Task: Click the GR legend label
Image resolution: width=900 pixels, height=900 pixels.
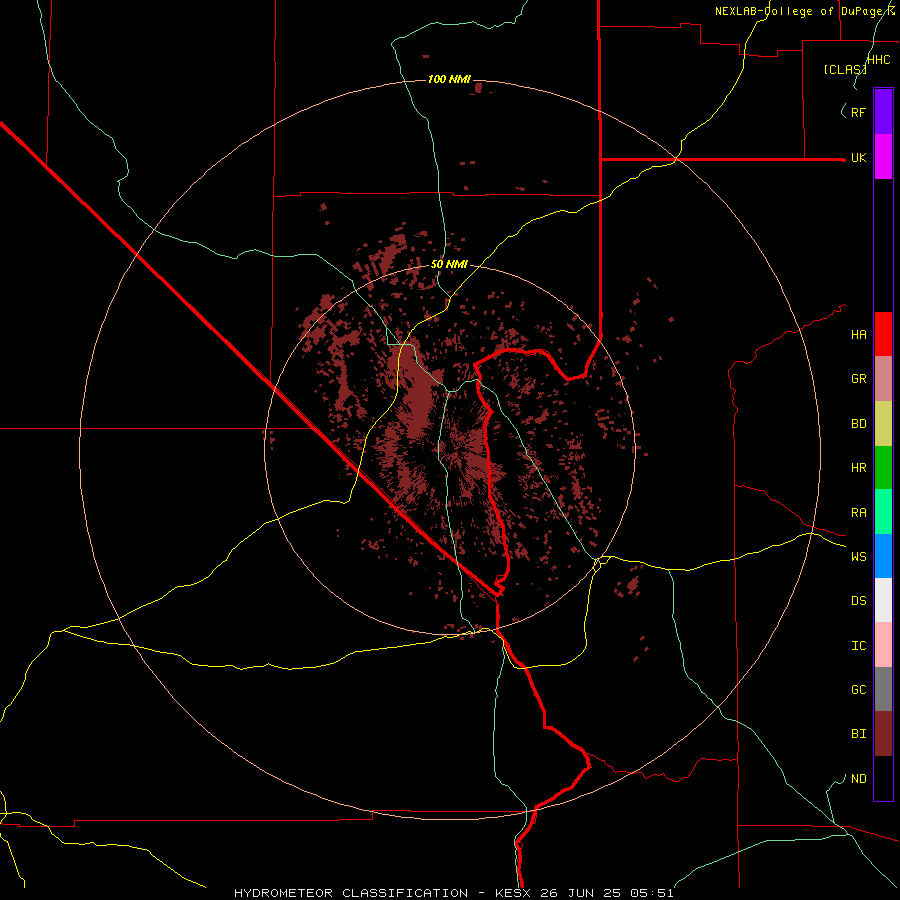Action: 858,379
